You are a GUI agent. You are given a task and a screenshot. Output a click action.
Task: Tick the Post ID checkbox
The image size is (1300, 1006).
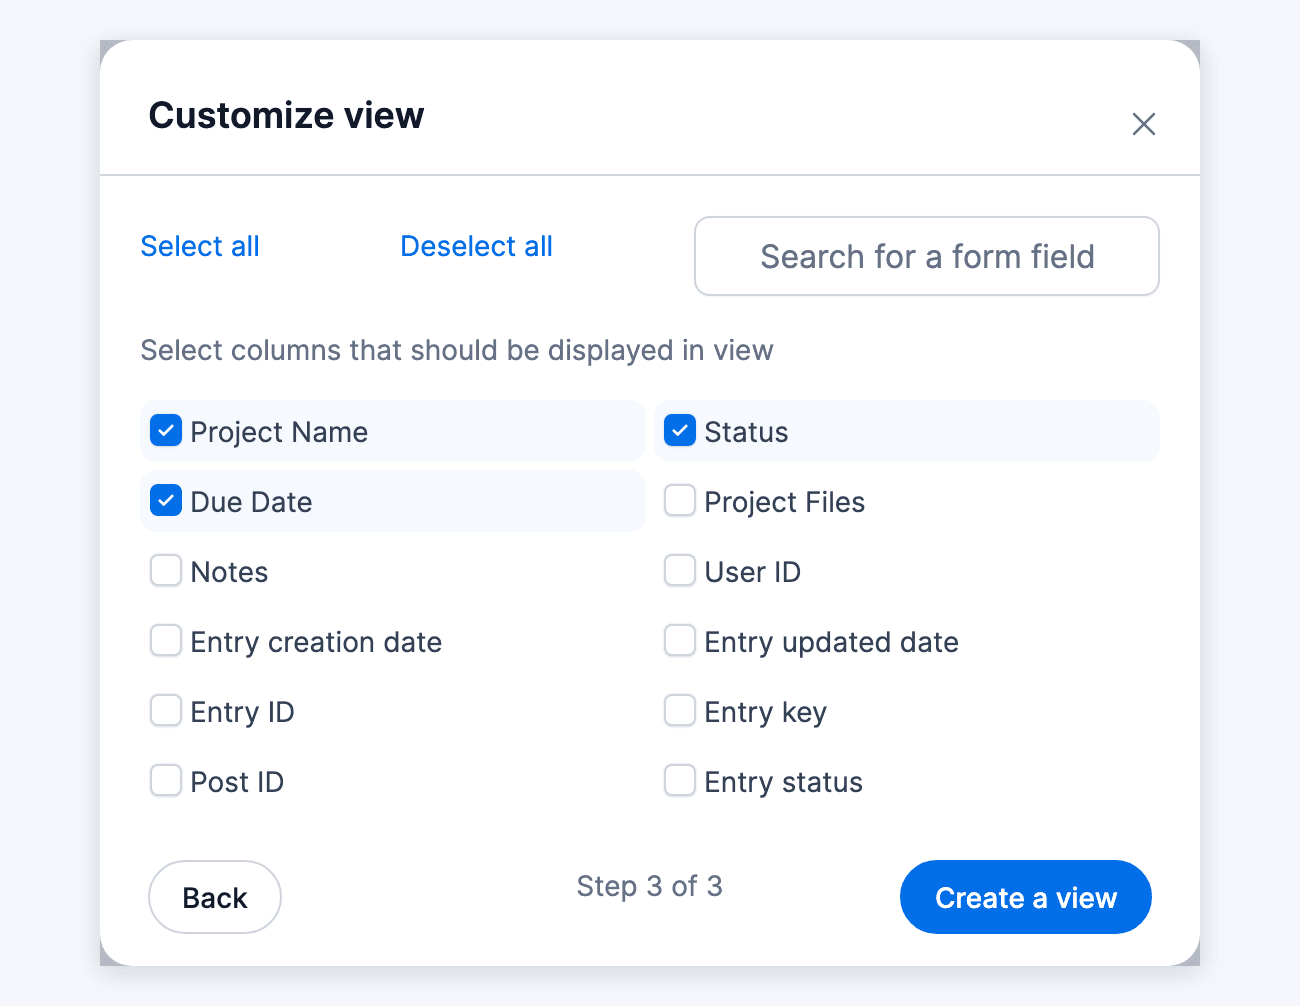pos(166,781)
